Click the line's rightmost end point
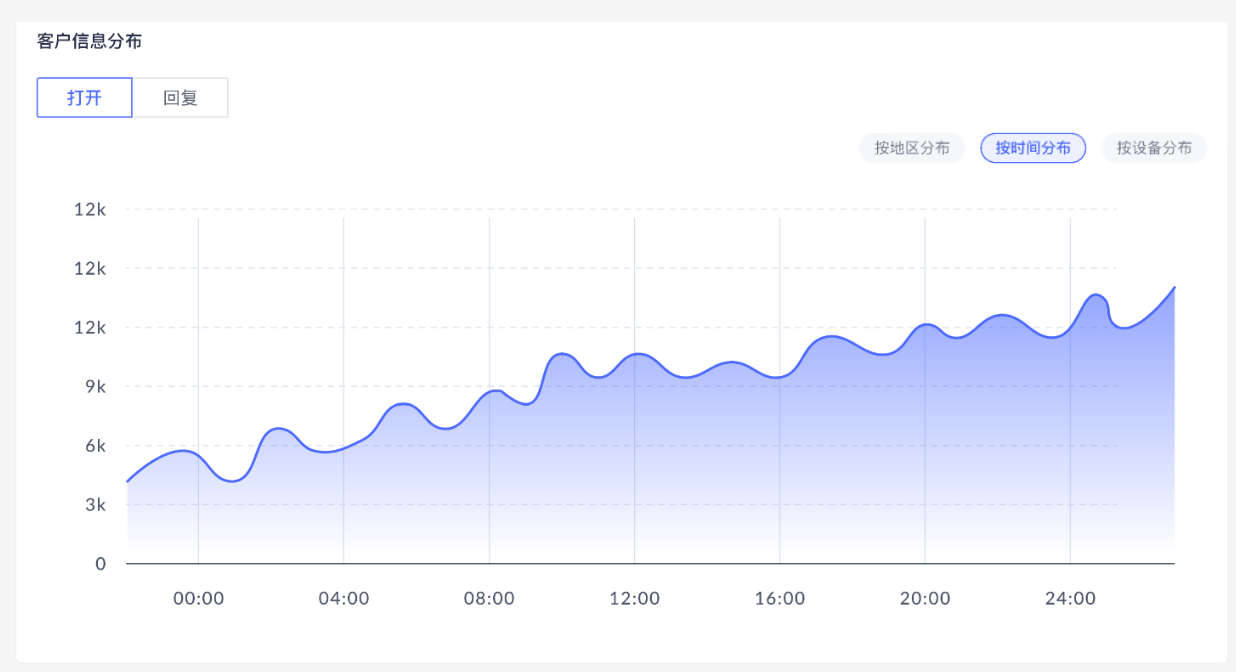1236x672 pixels. 1174,287
